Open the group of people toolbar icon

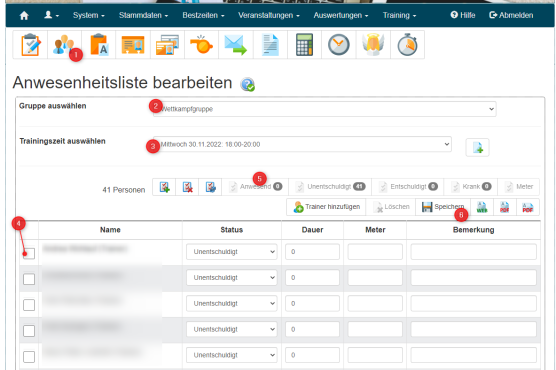tap(64, 45)
